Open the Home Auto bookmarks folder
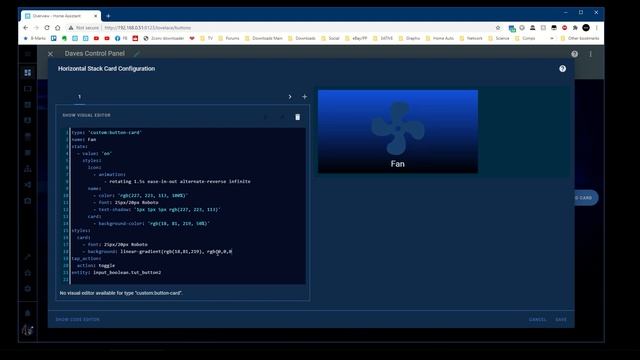640x360 pixels. (x=440, y=38)
